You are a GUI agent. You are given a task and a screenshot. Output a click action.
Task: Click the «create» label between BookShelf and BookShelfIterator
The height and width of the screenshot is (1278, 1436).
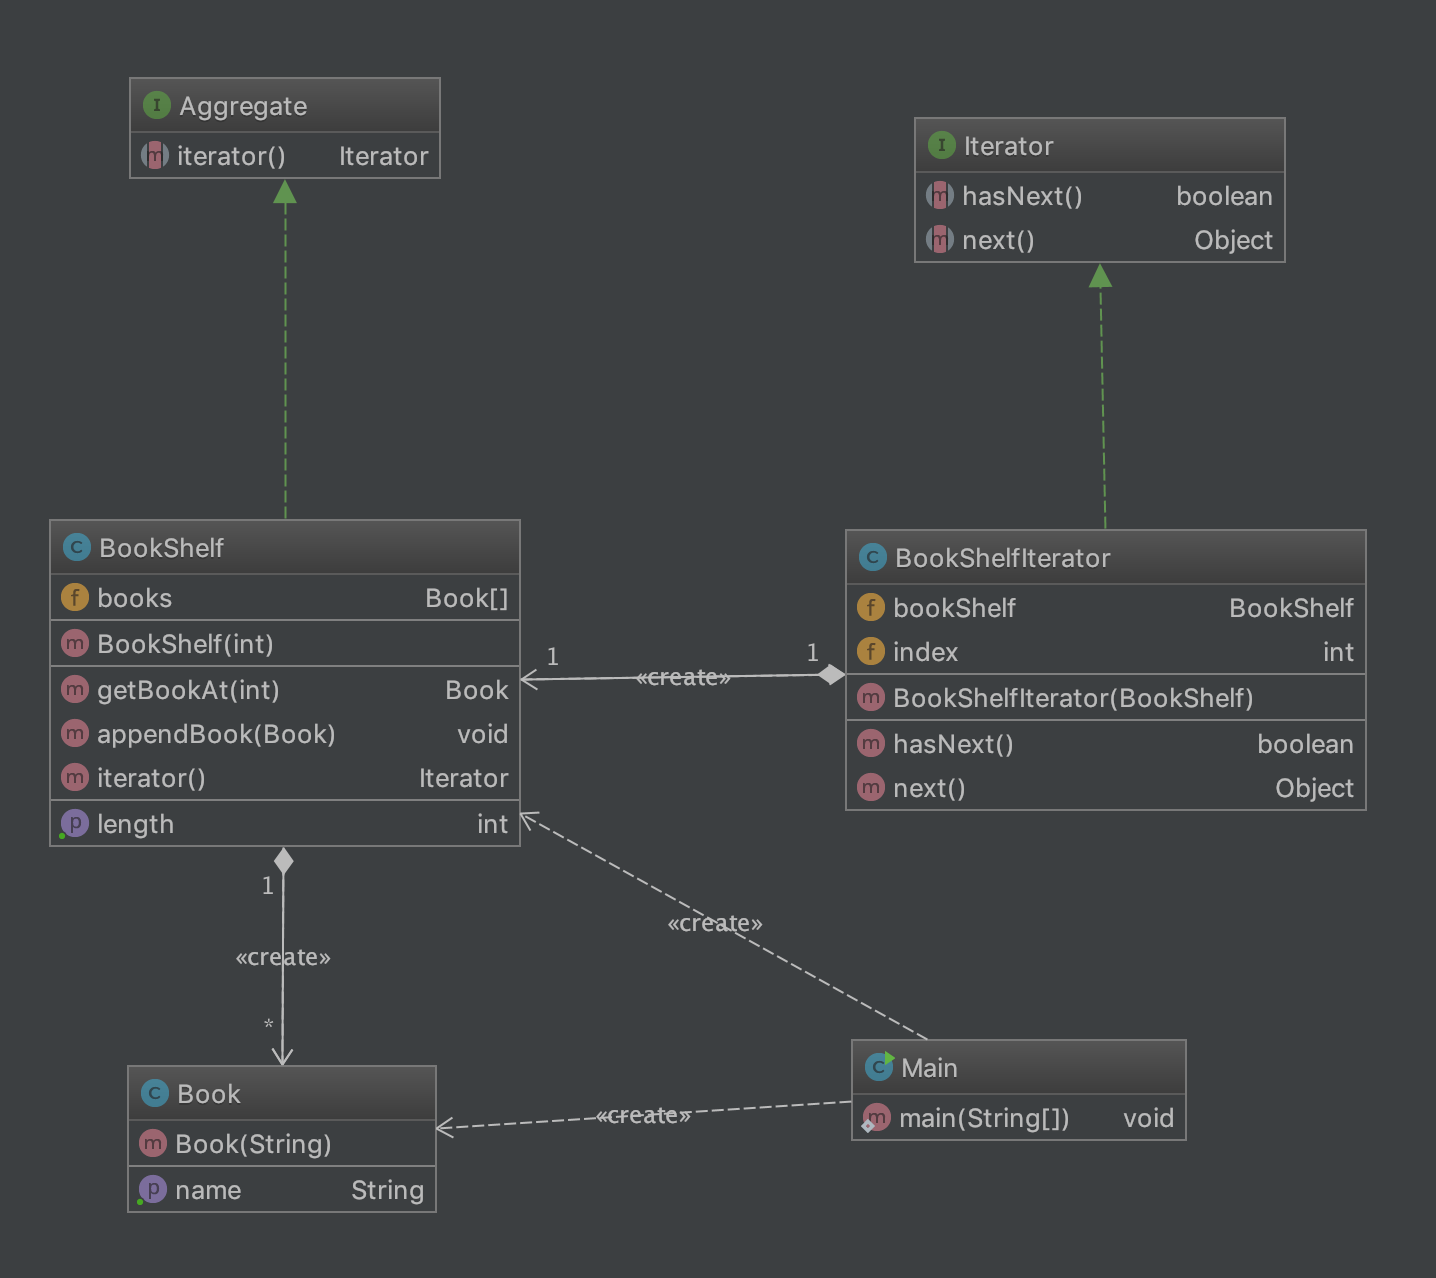[683, 677]
